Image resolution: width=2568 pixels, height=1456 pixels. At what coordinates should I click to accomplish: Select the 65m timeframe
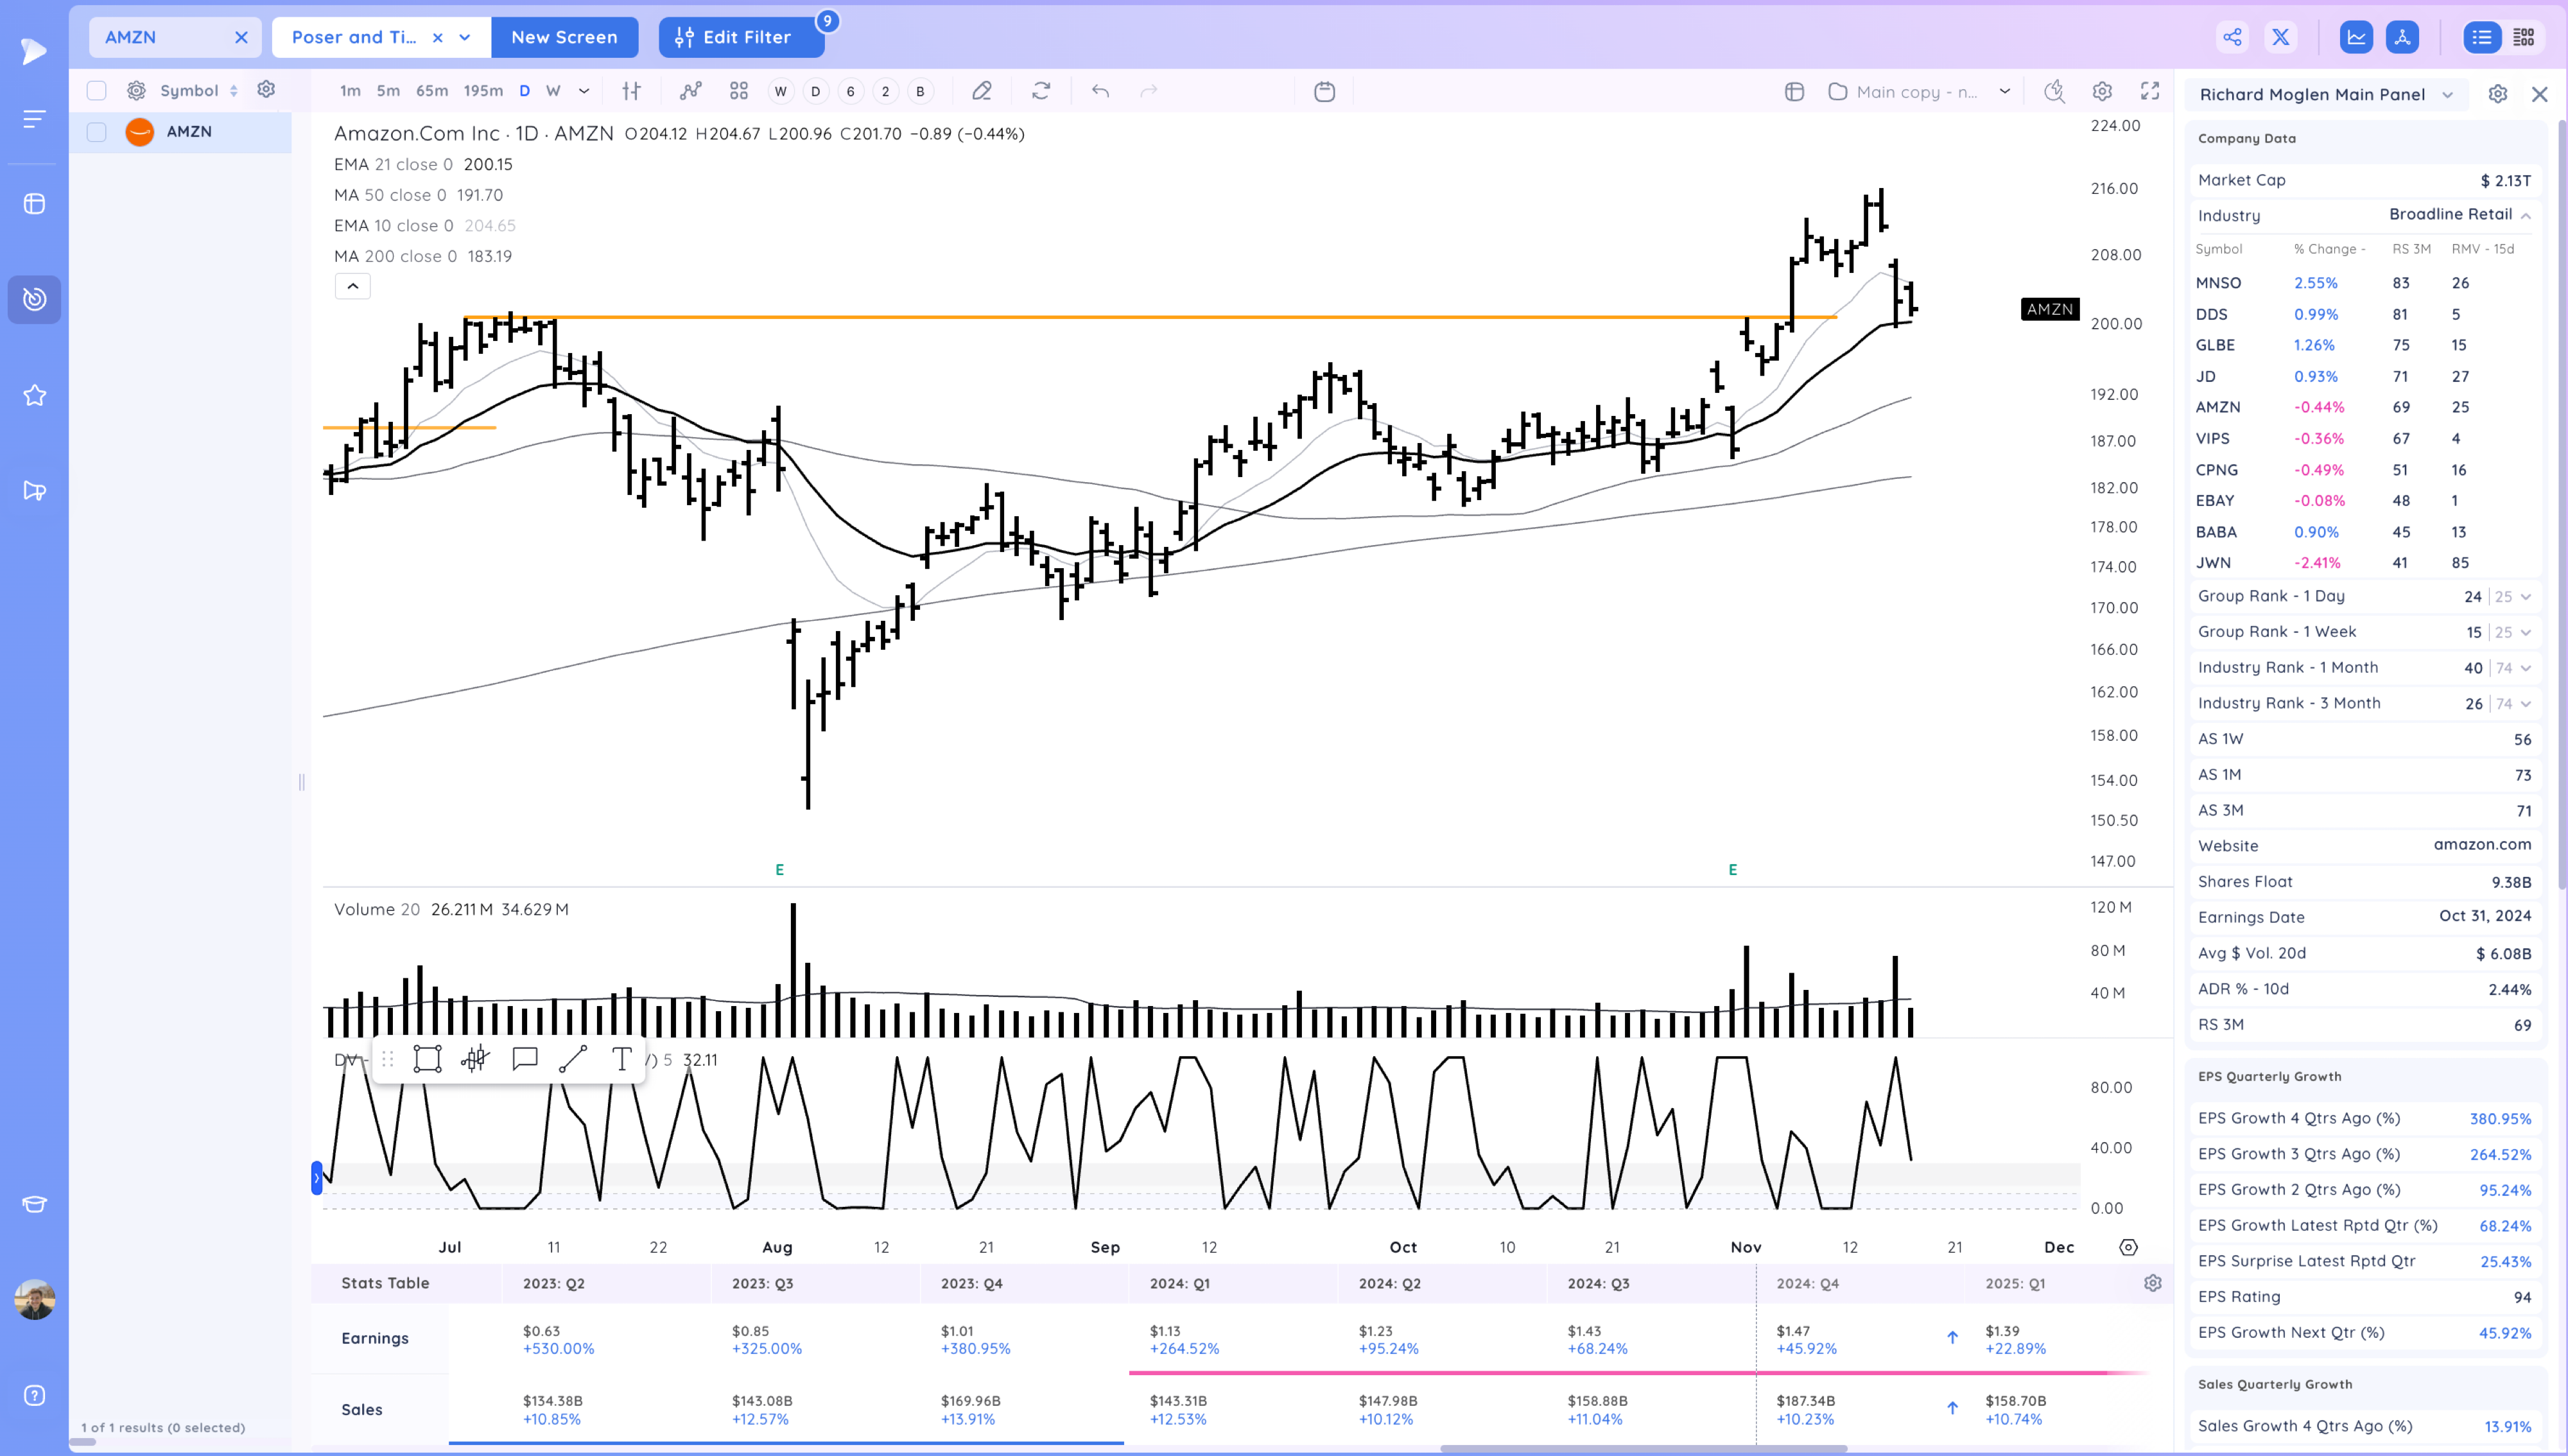(432, 91)
